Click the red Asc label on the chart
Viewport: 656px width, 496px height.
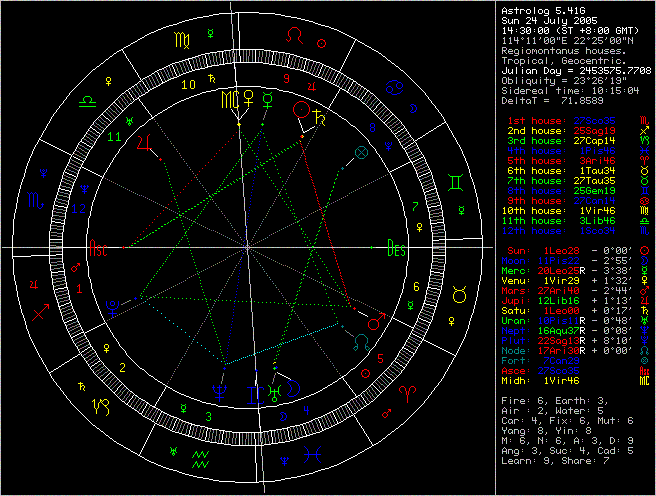99,247
